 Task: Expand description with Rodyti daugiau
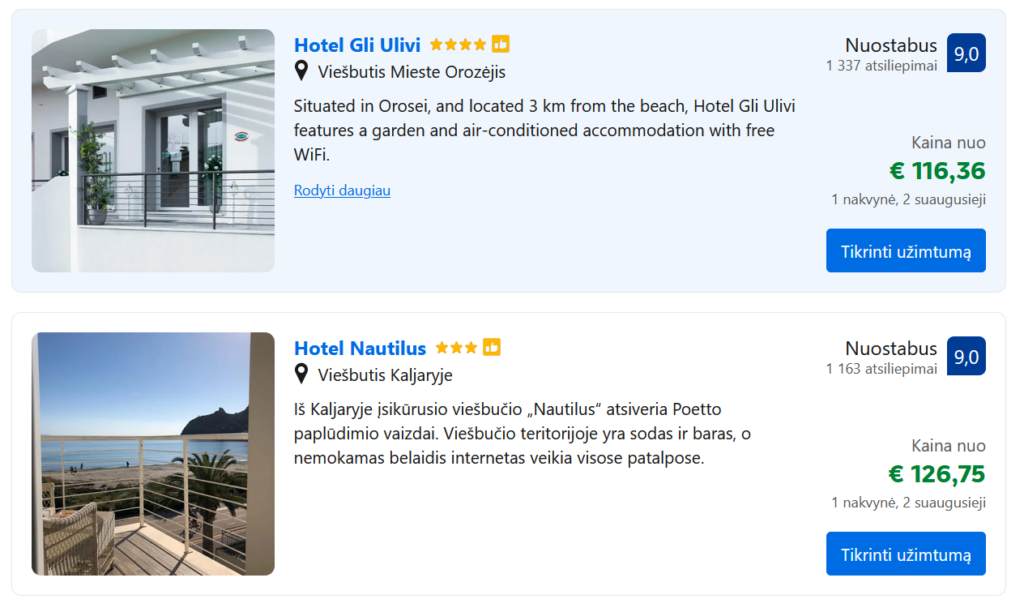[x=342, y=190]
